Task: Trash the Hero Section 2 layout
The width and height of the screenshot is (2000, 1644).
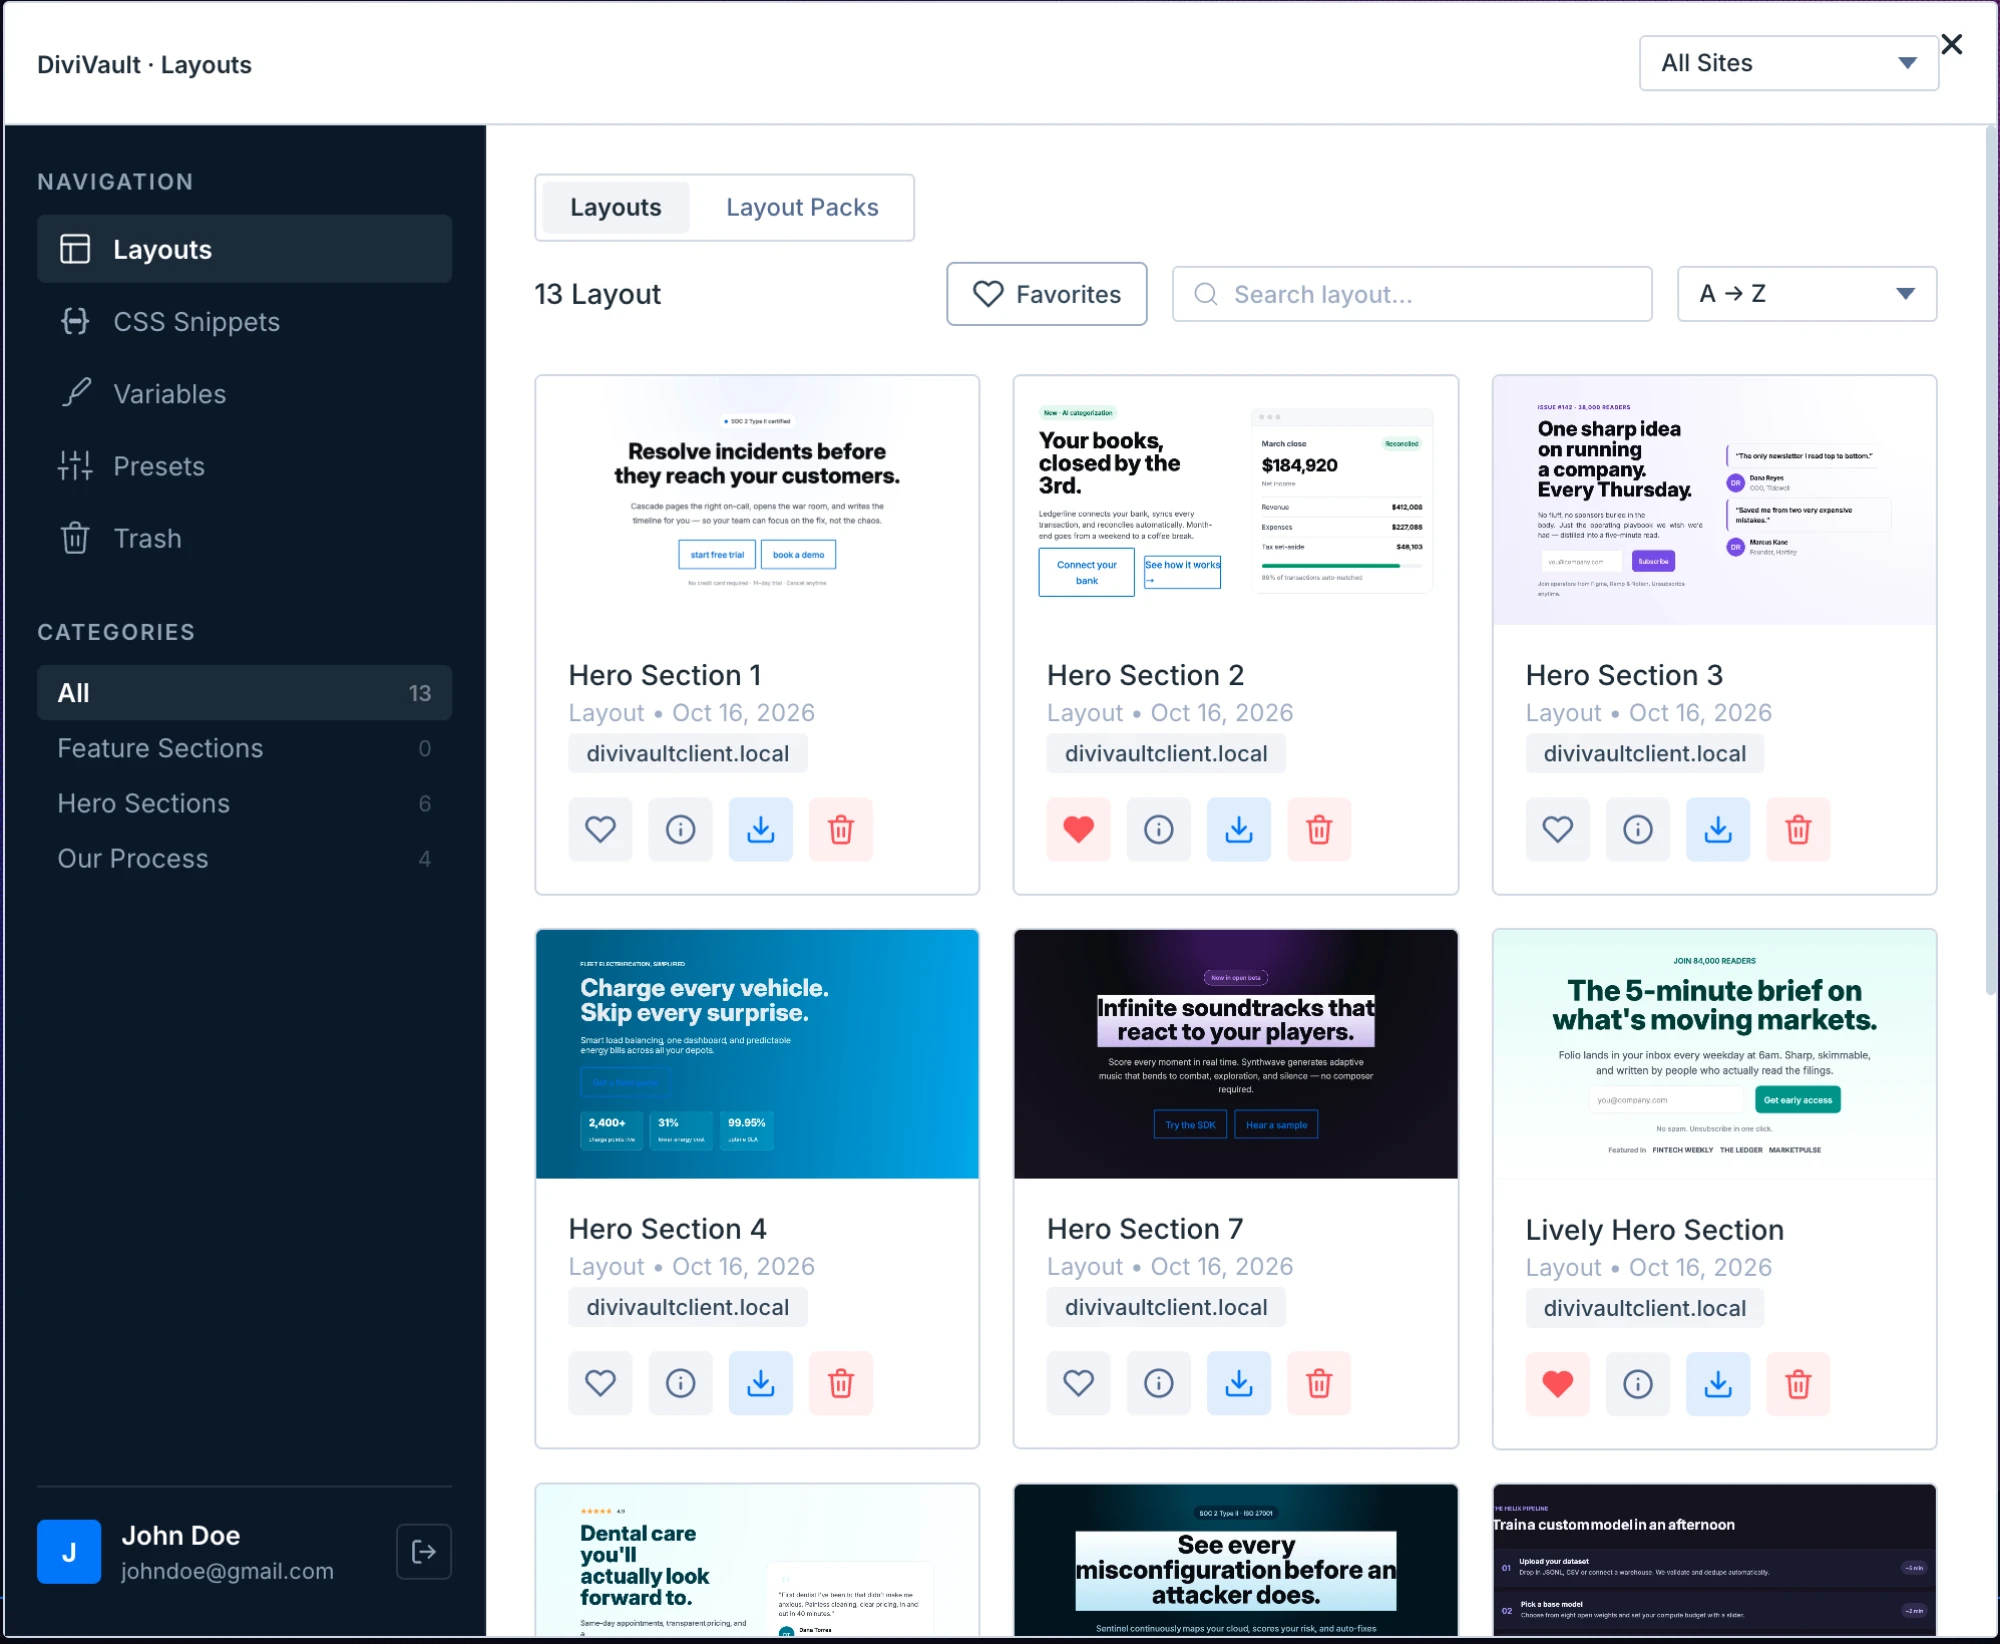Action: pyautogui.click(x=1319, y=829)
